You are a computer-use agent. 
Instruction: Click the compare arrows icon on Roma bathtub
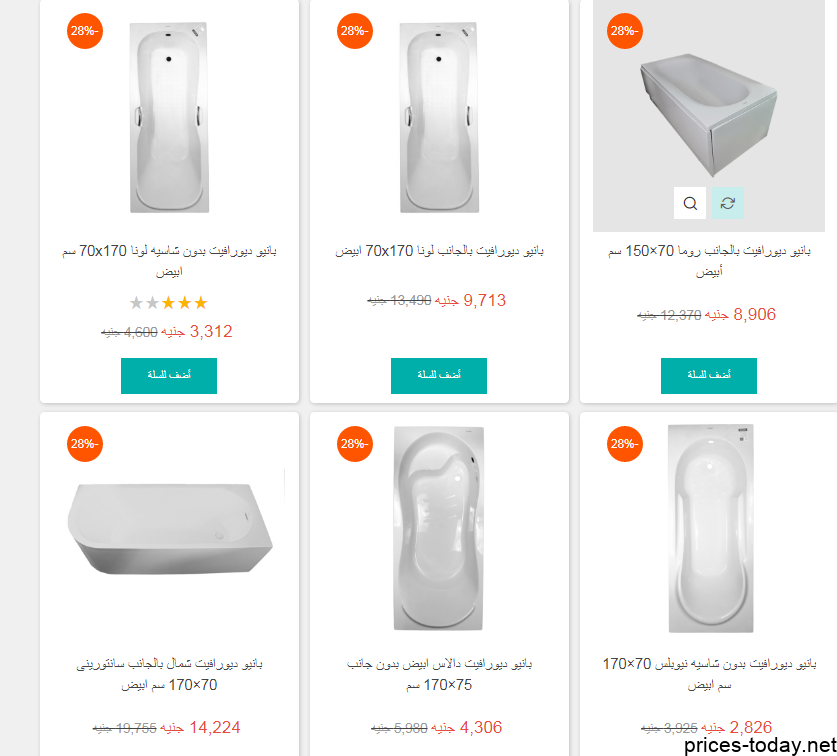(728, 203)
